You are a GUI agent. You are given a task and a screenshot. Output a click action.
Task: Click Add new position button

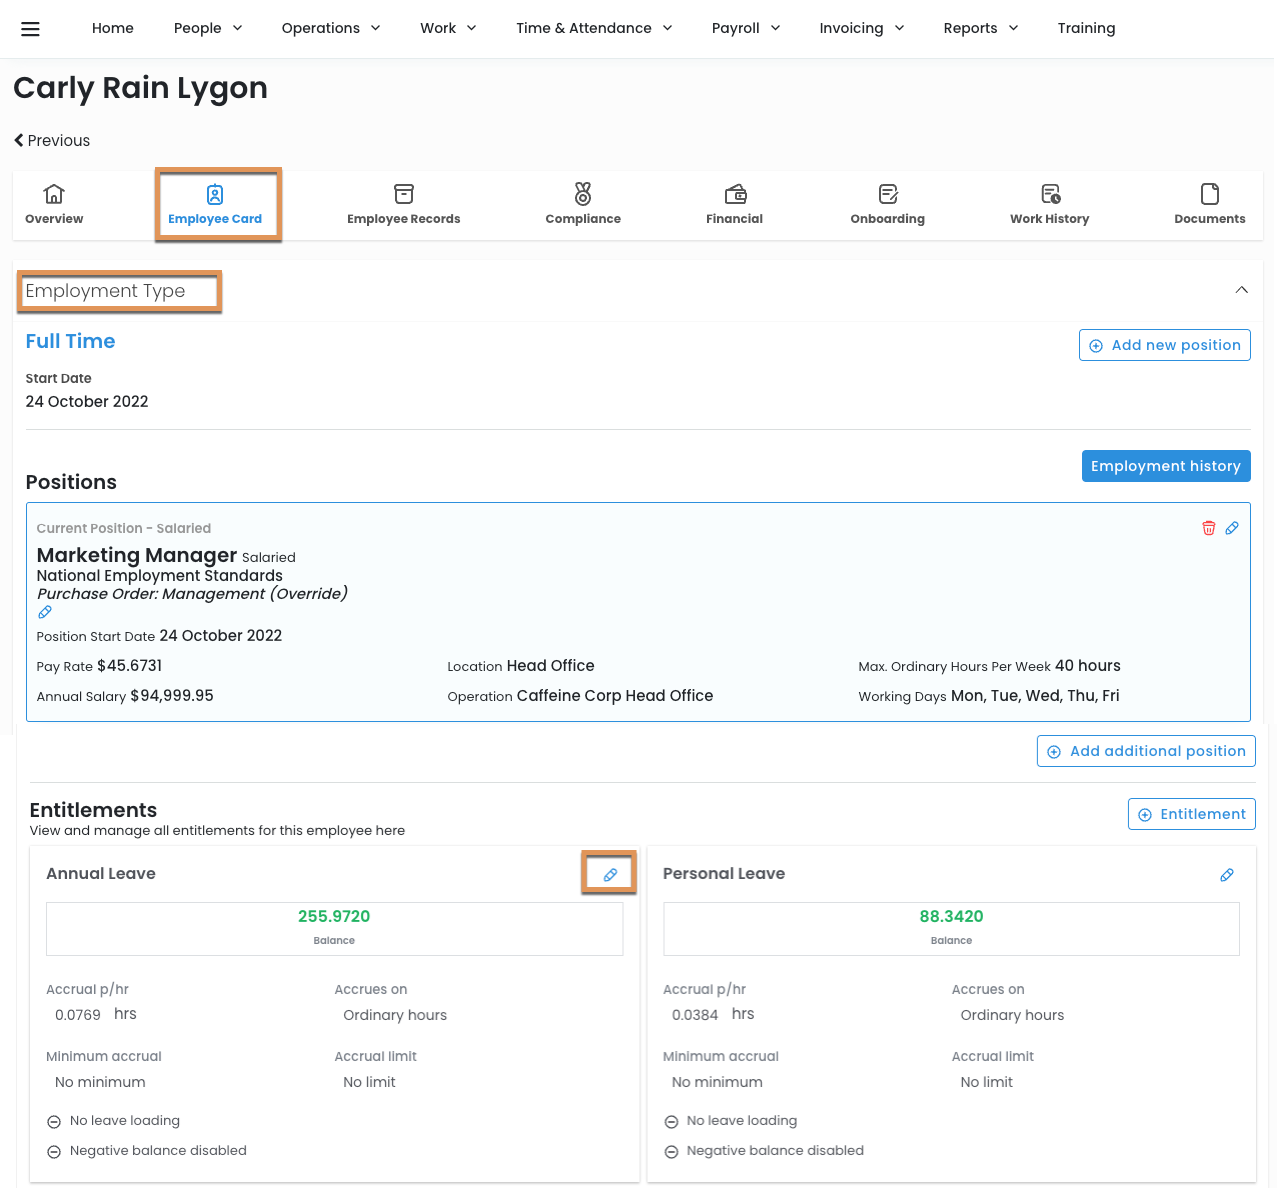[1164, 345]
